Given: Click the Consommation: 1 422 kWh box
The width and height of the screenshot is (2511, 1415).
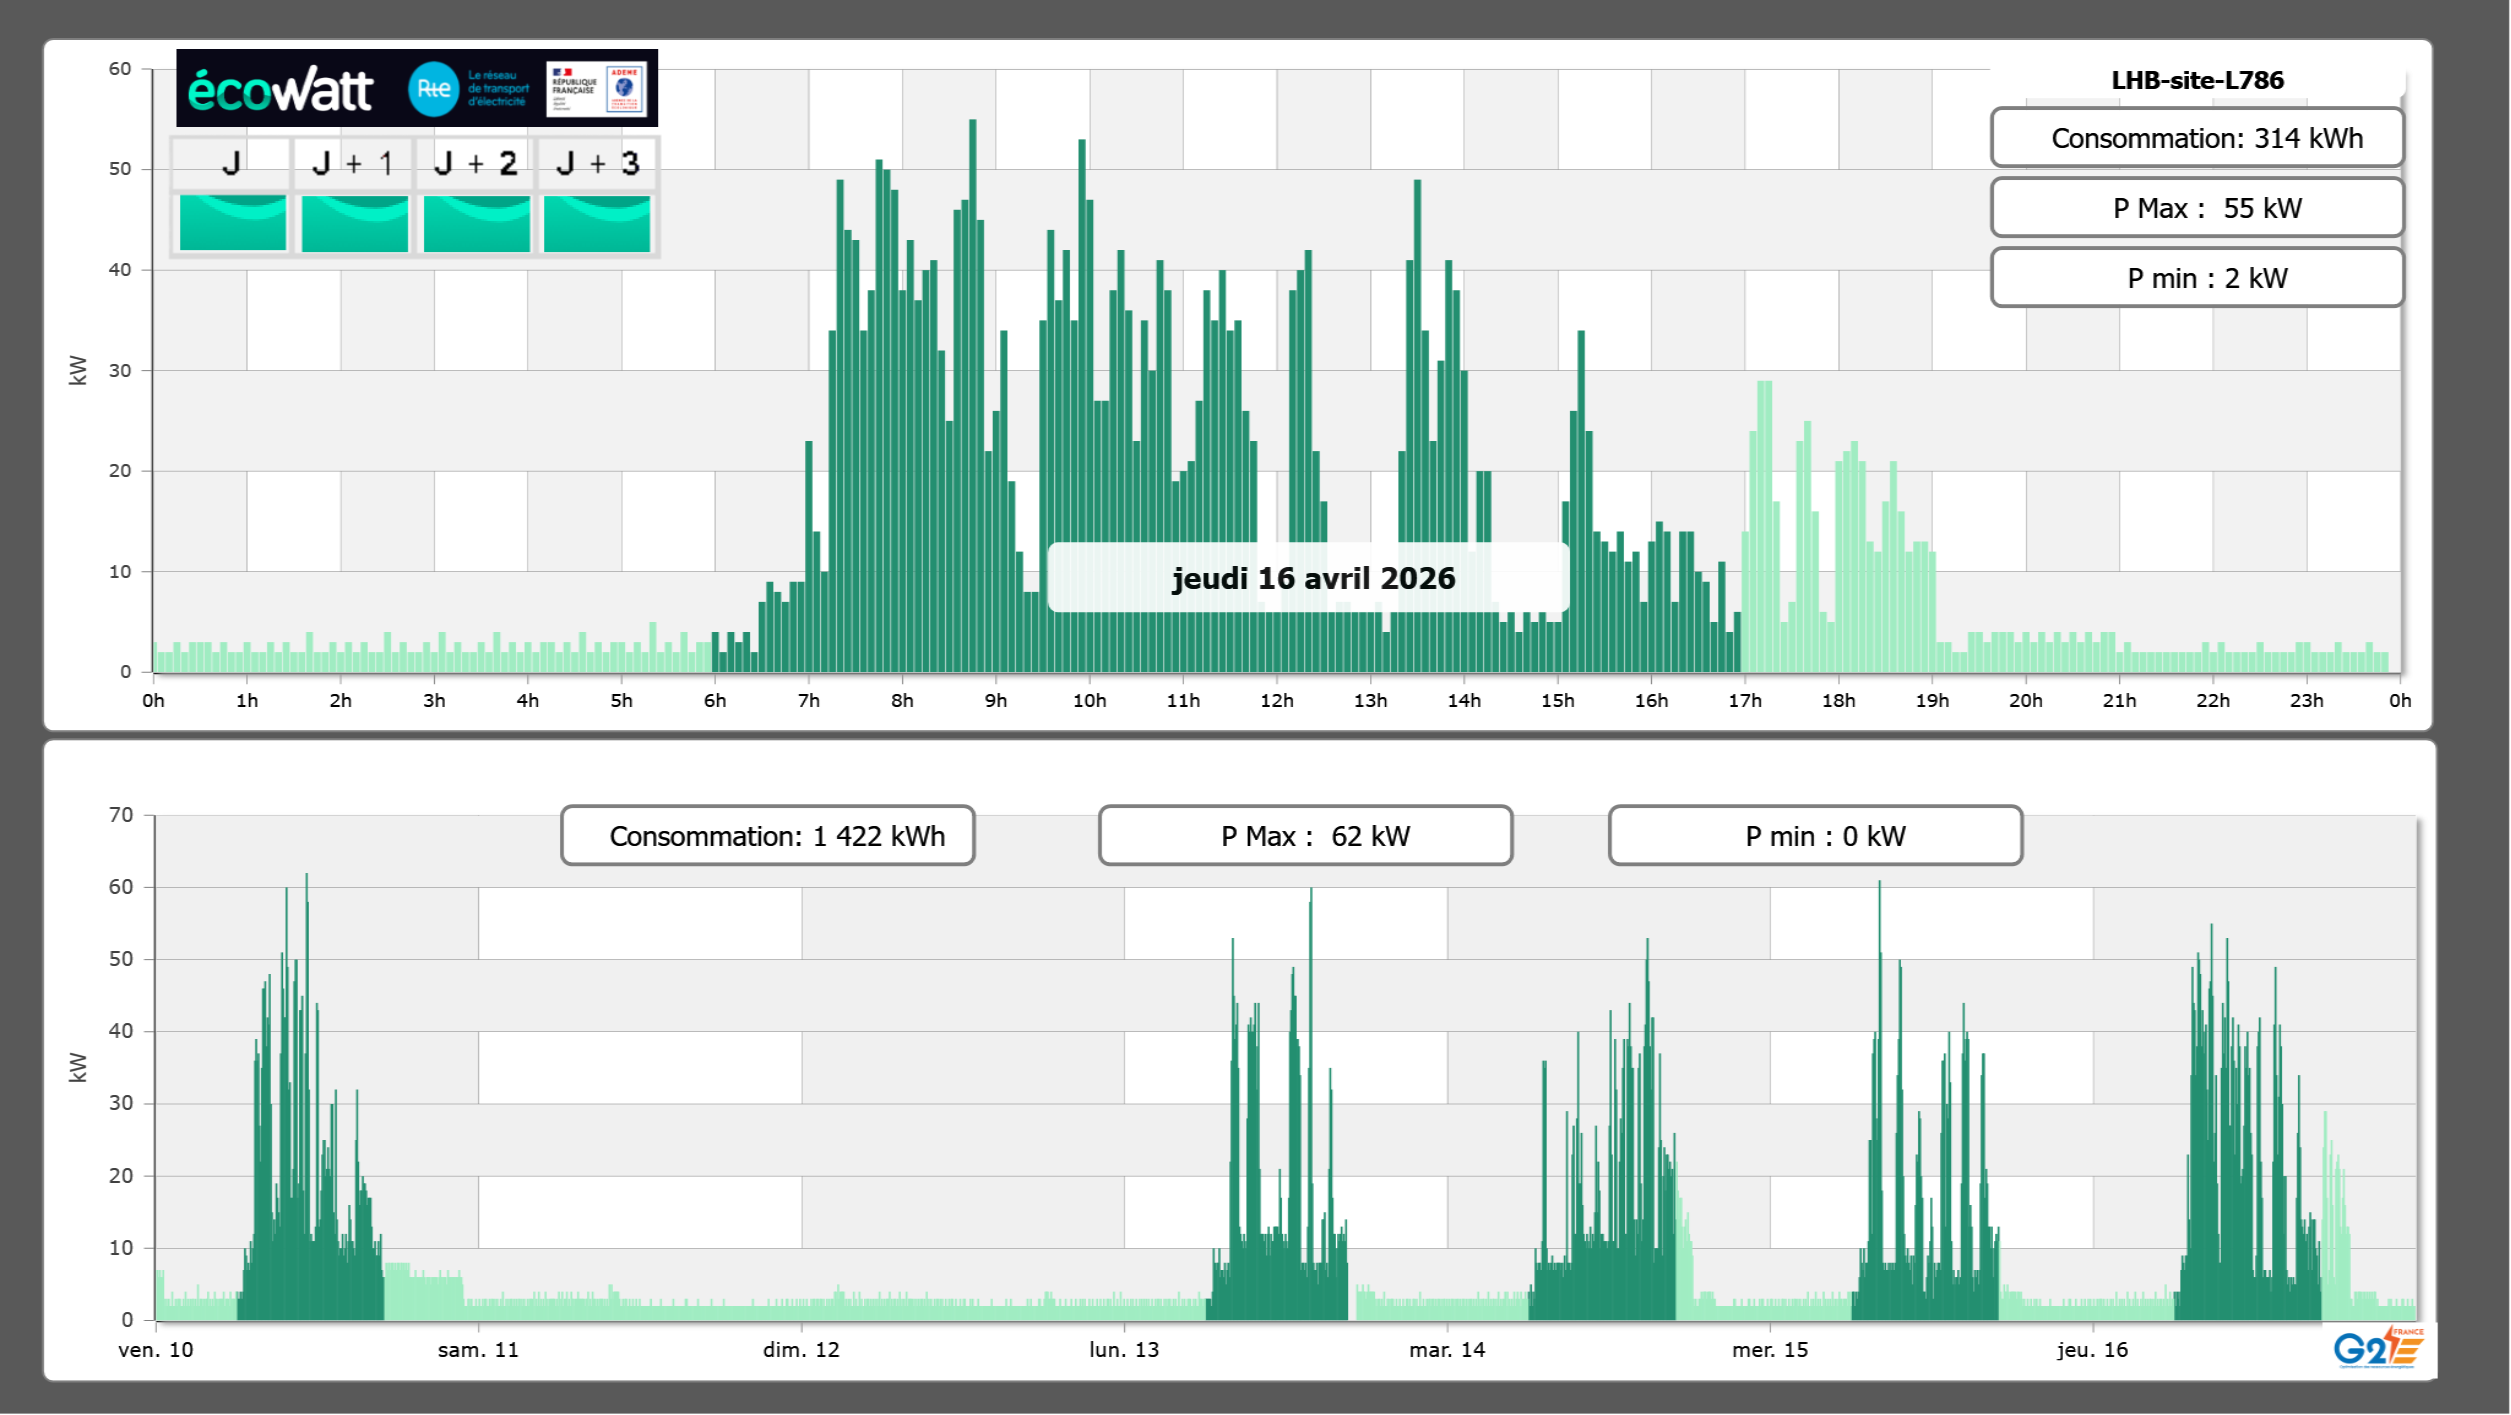Looking at the screenshot, I should point(767,836).
